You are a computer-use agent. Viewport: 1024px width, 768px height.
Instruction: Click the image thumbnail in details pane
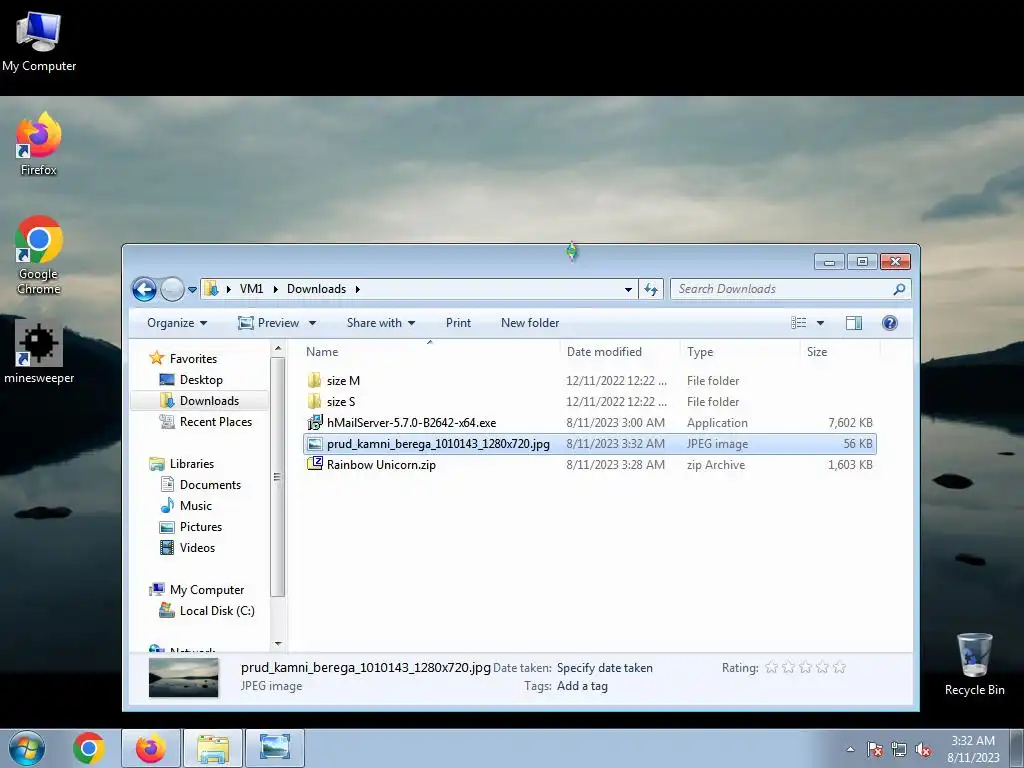point(184,677)
